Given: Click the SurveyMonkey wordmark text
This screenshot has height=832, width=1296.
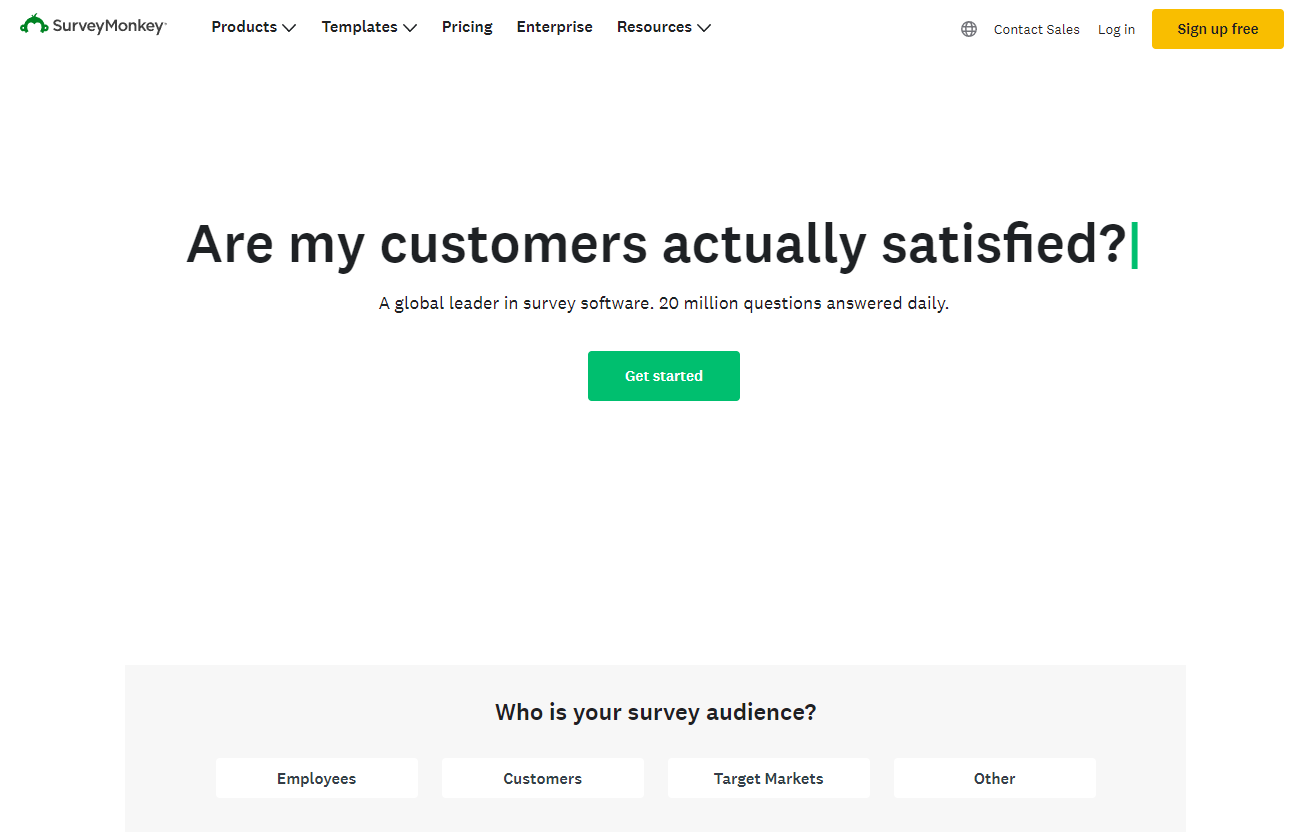Looking at the screenshot, I should 110,26.
